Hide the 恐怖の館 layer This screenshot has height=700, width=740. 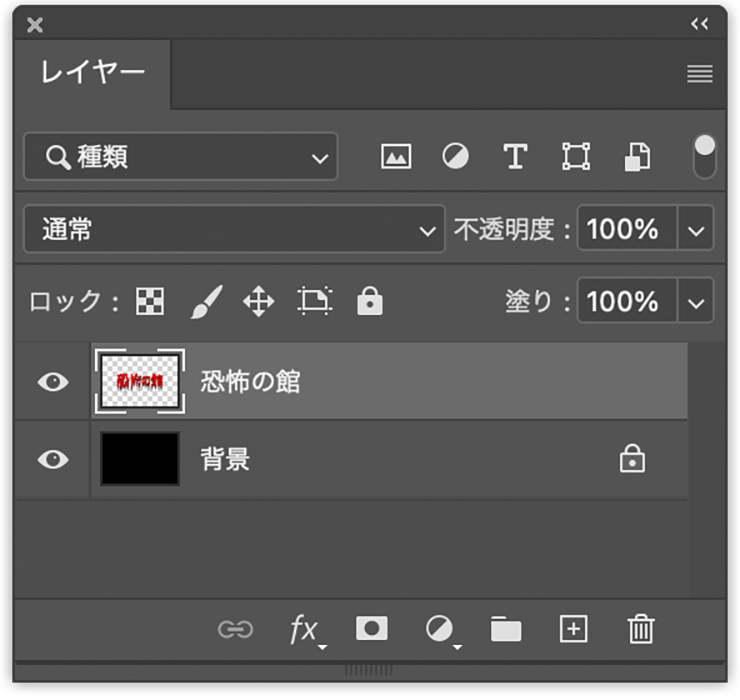point(53,382)
